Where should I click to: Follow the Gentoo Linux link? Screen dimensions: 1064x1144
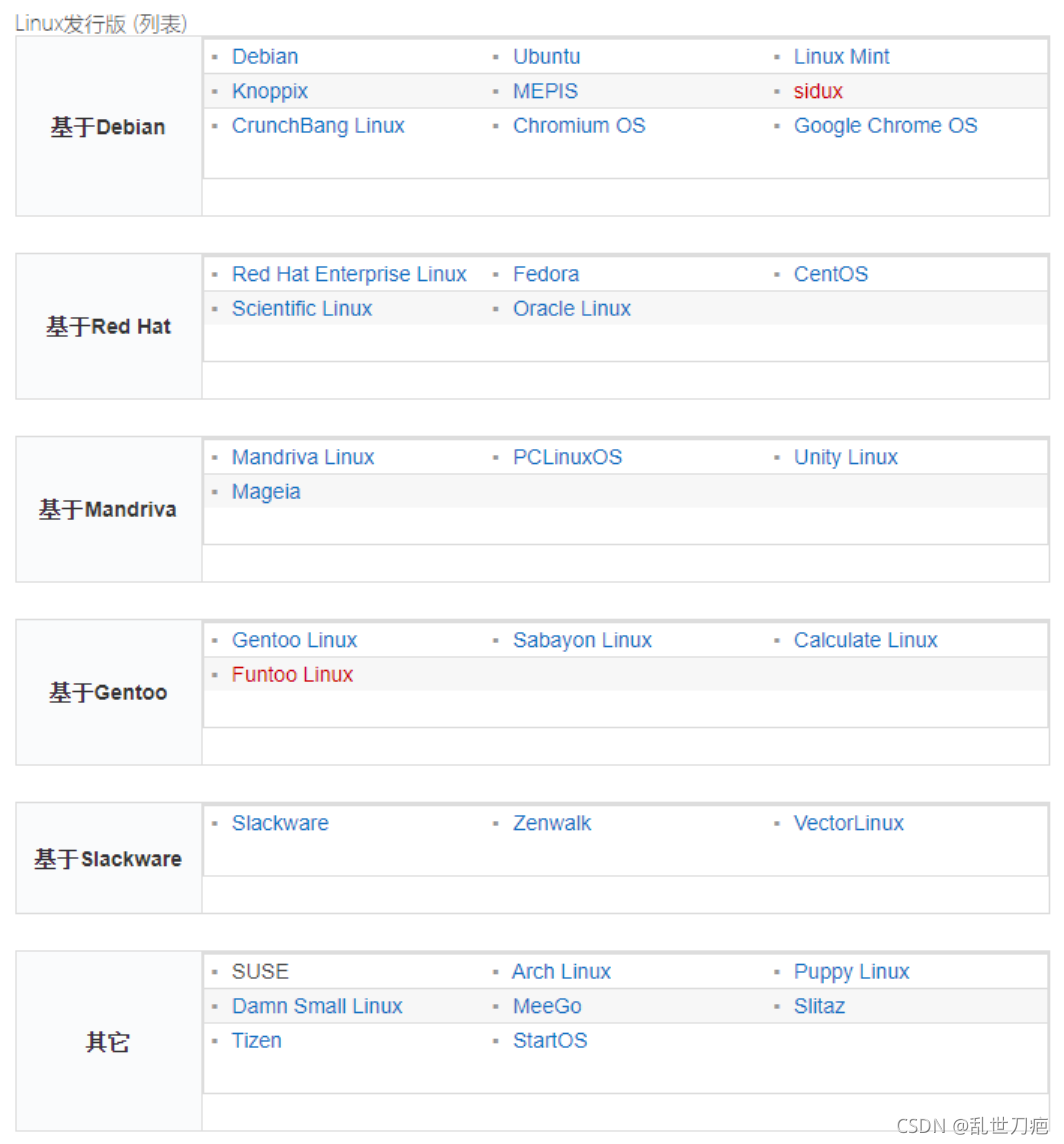tap(294, 641)
